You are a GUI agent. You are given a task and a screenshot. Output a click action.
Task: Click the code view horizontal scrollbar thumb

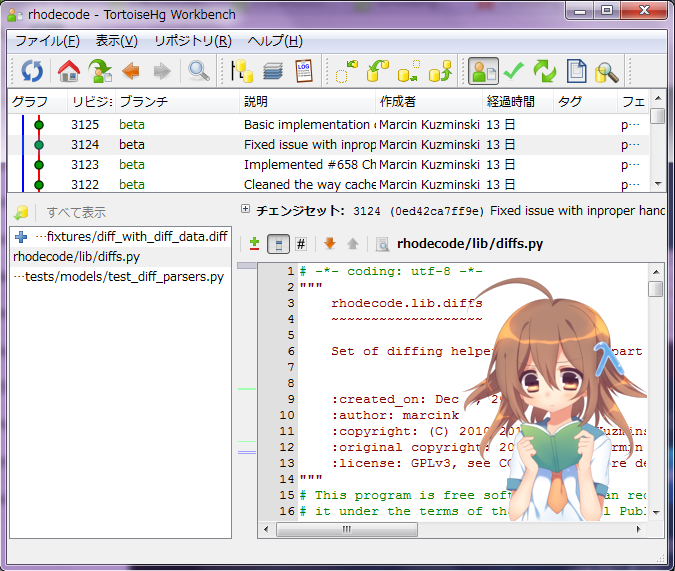347,529
